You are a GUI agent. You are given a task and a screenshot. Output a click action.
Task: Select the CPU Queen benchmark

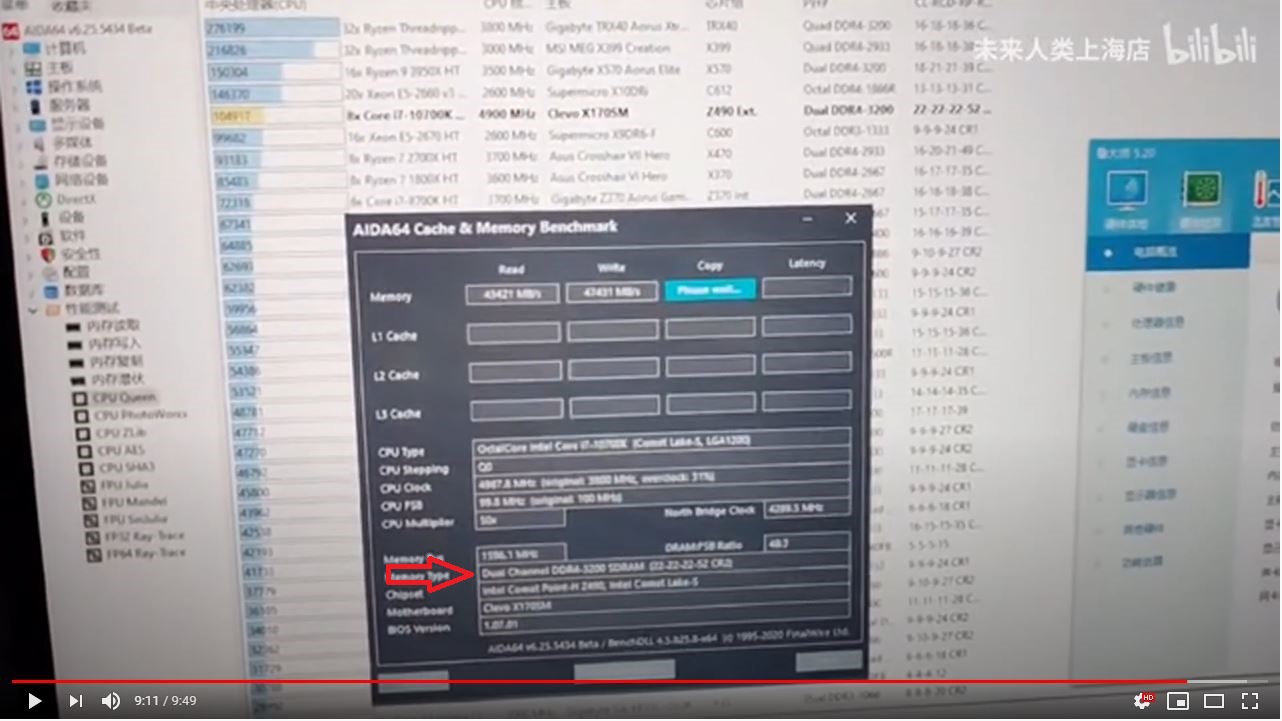coord(115,398)
